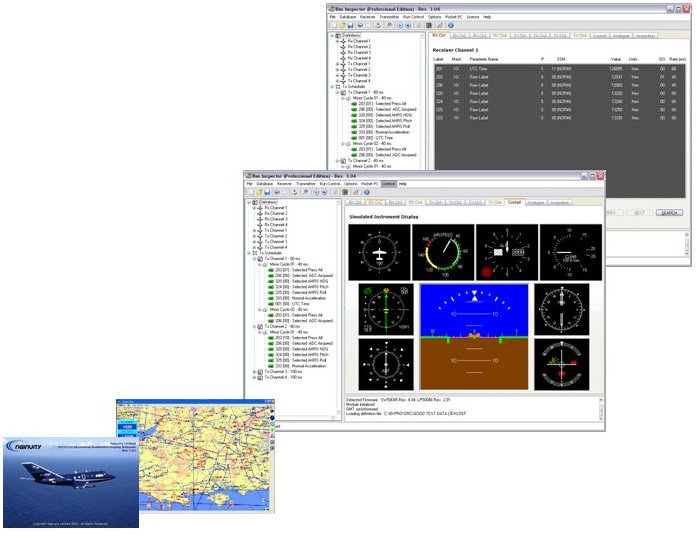Collapse the Tx Scheduler node in front window tree
697x535 pixels.
[x=249, y=253]
